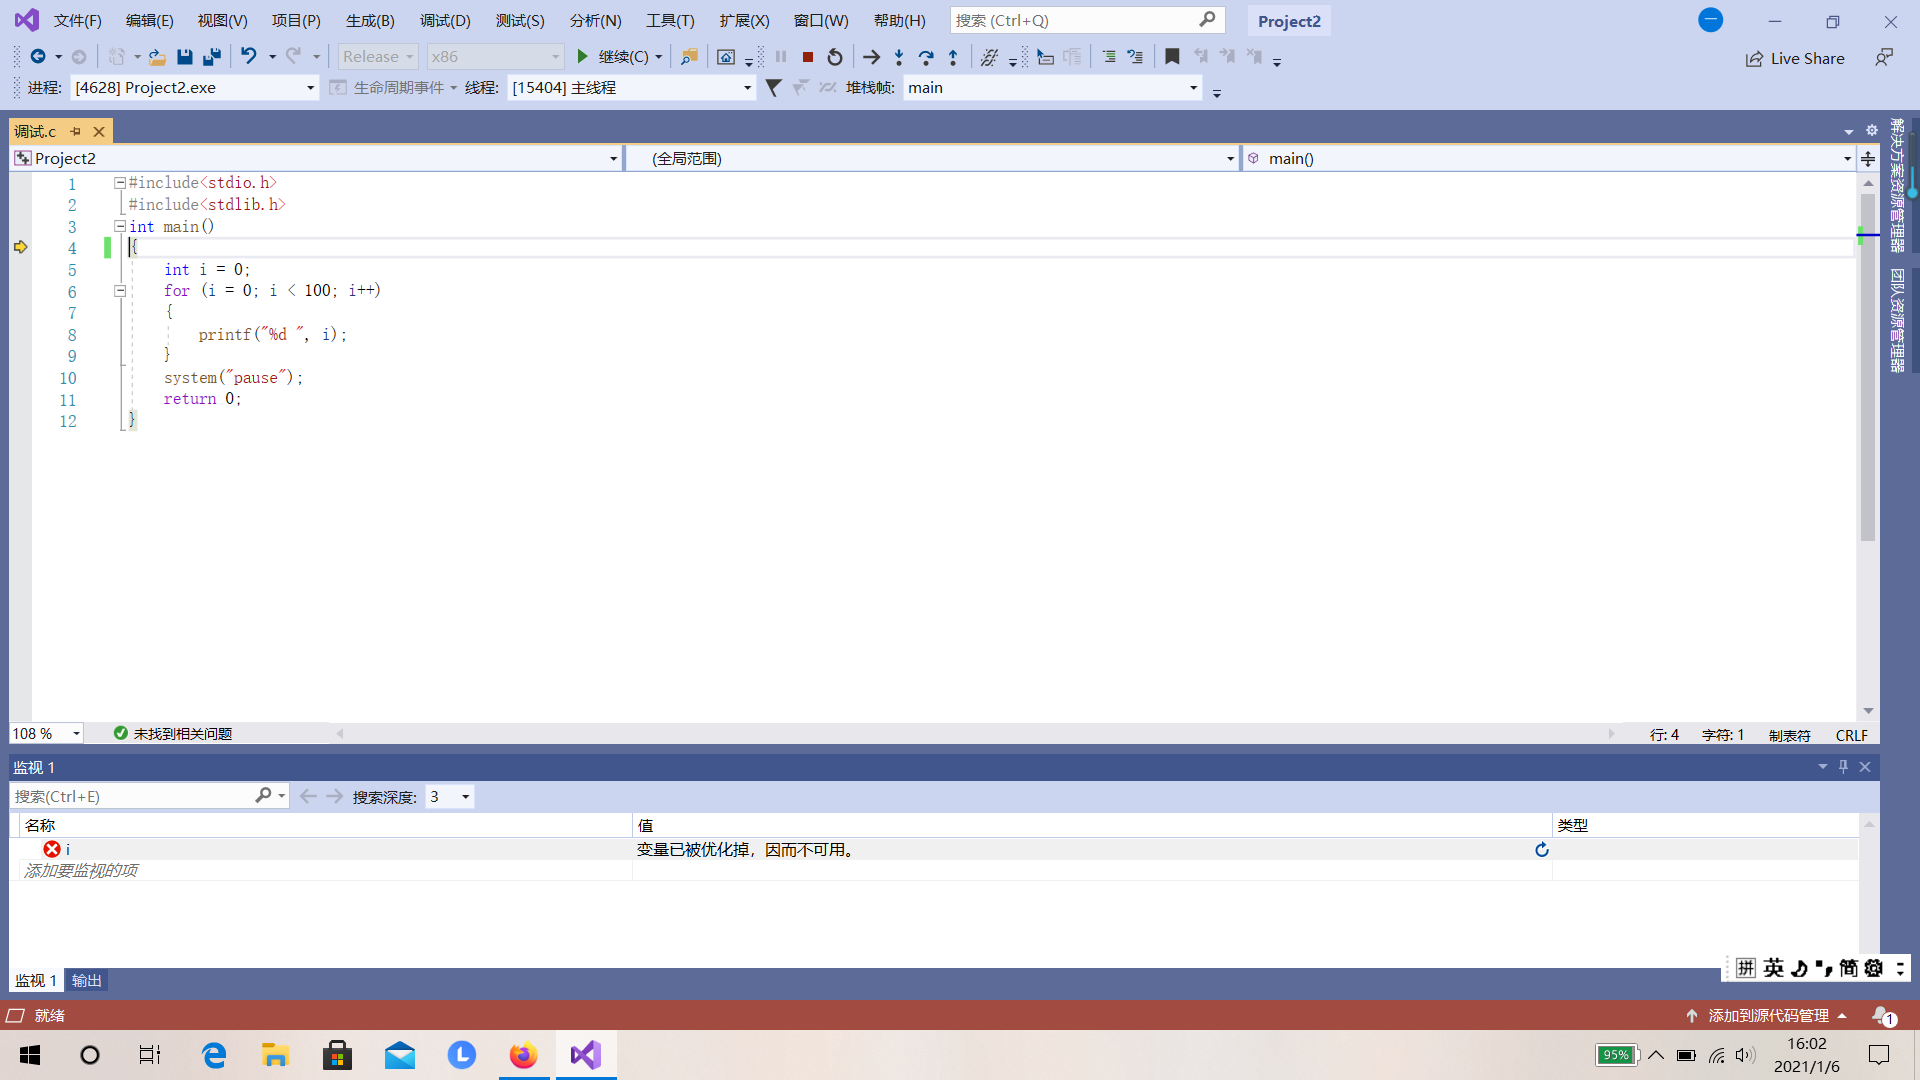Open the 线程 主线程 dropdown

click(747, 88)
